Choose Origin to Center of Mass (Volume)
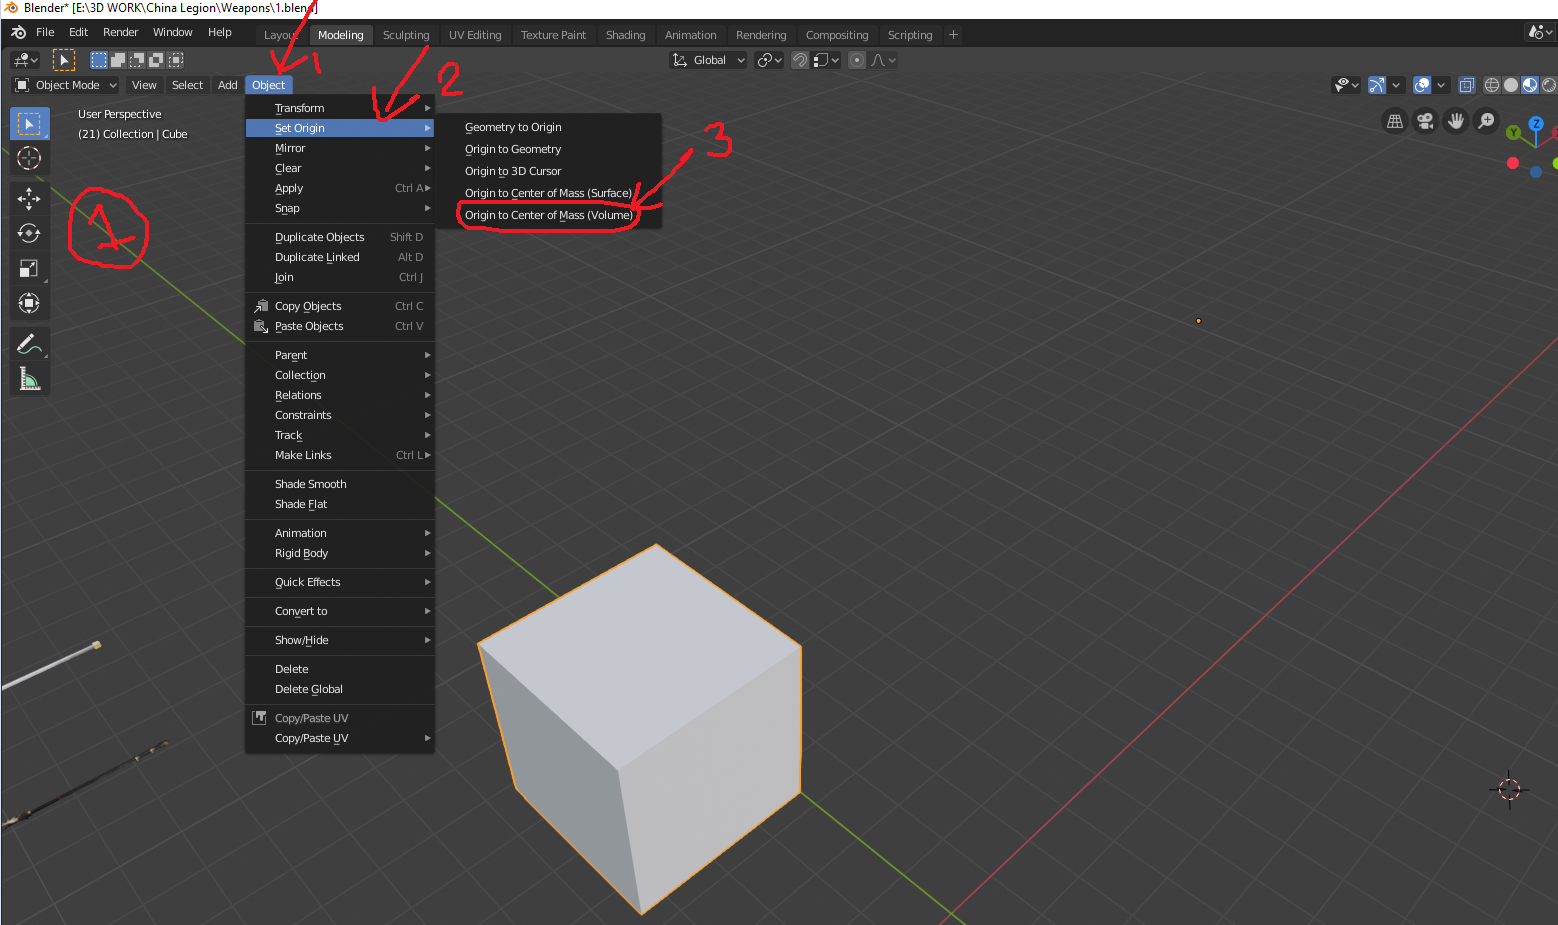The height and width of the screenshot is (925, 1558). pyautogui.click(x=549, y=214)
